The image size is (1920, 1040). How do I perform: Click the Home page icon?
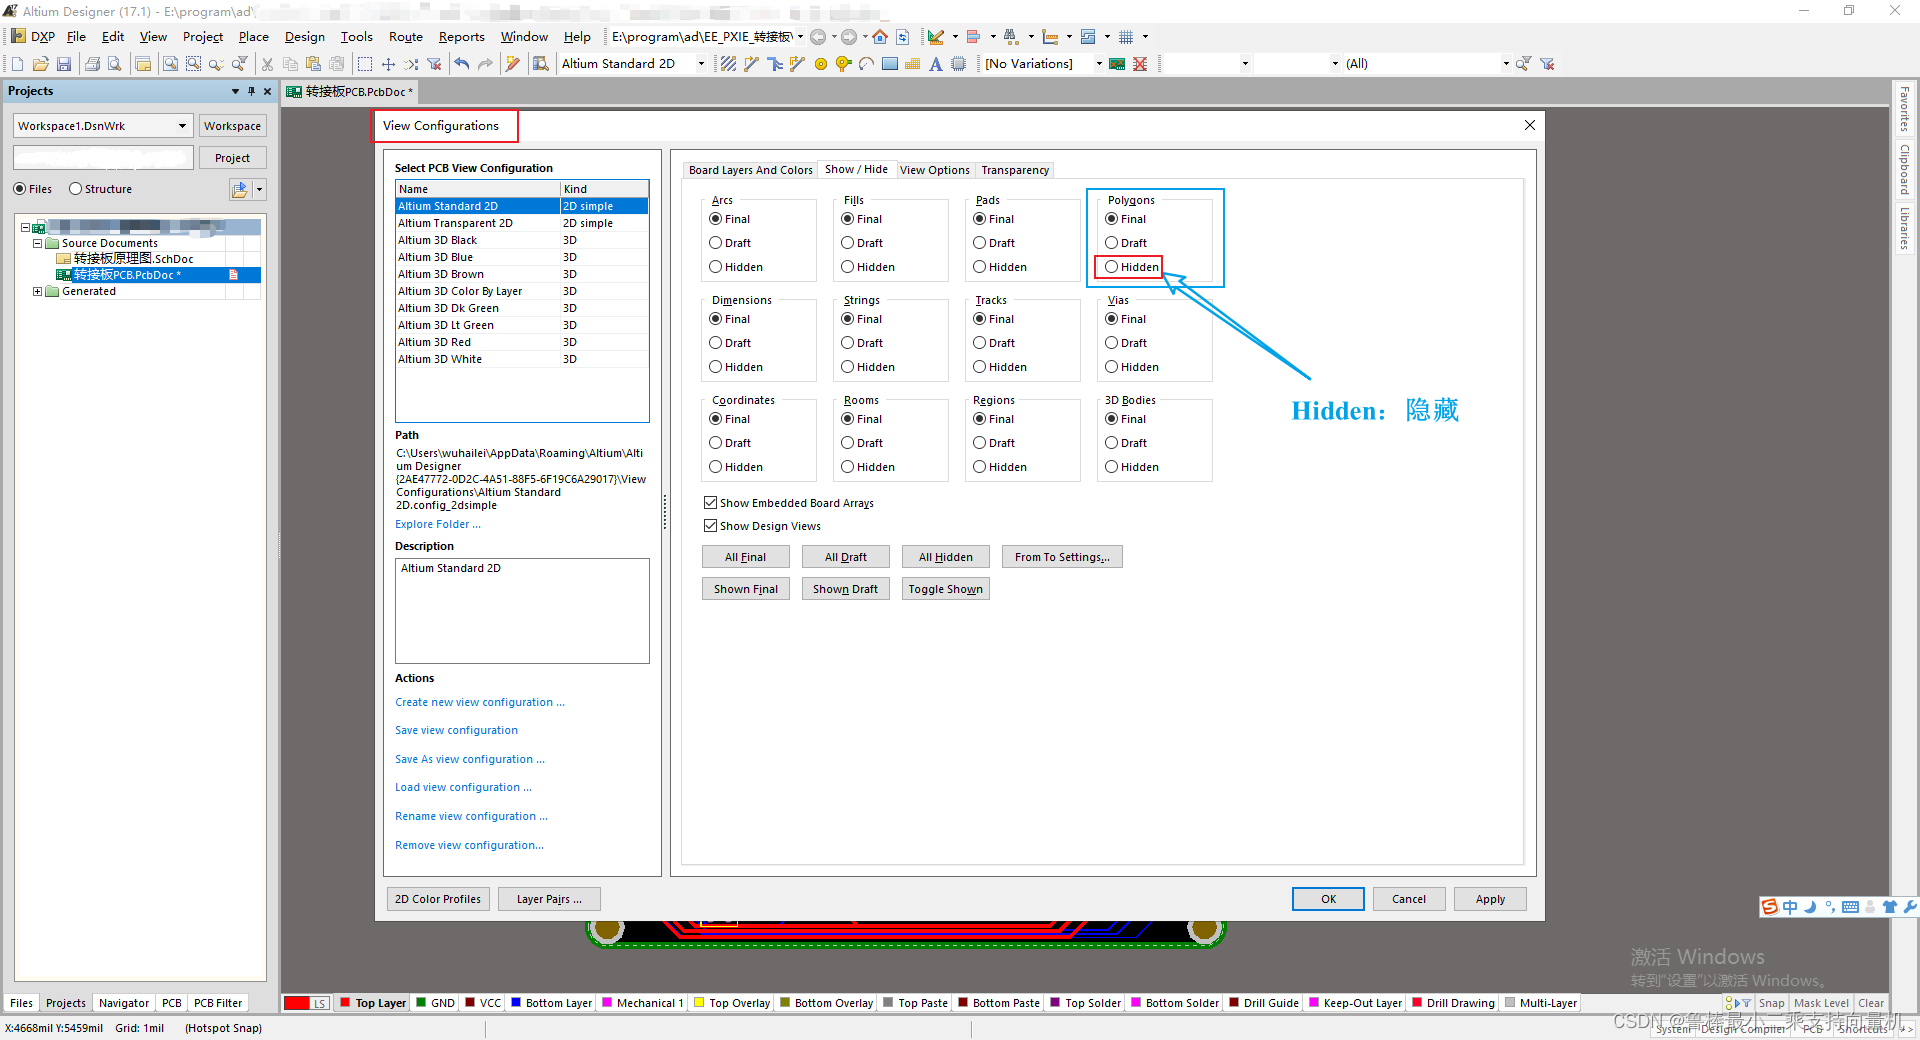880,37
